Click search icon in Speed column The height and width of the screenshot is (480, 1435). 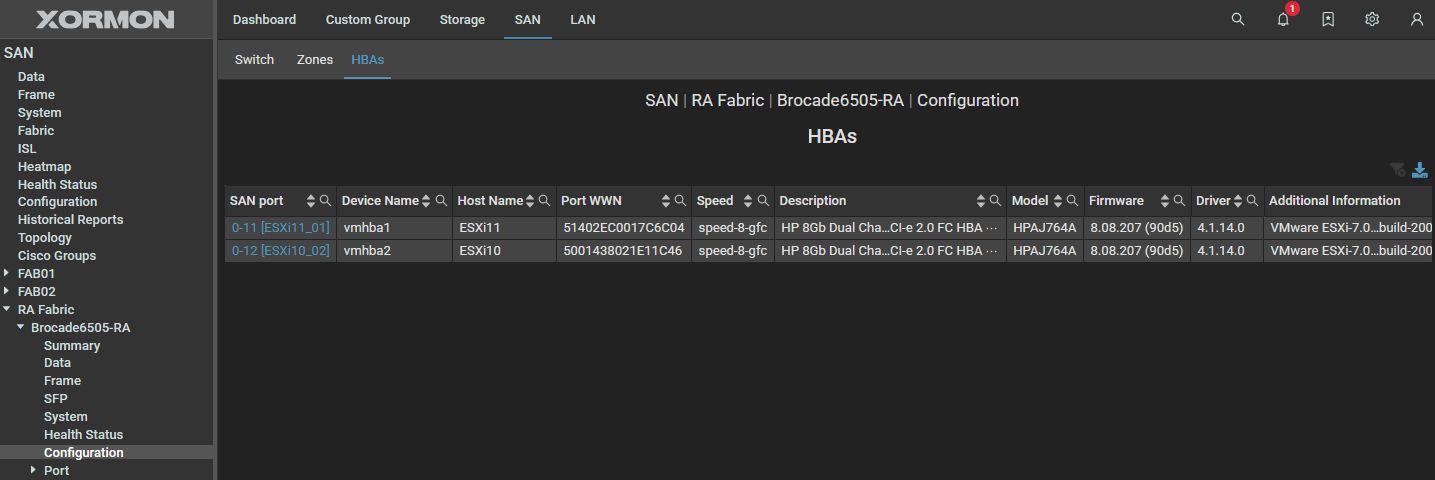click(763, 201)
